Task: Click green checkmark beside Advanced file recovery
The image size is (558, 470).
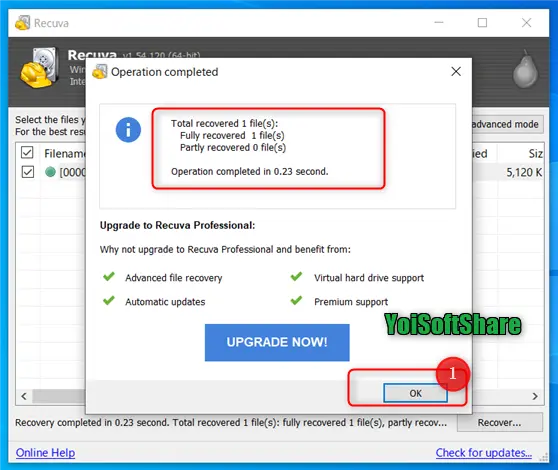Action: [x=109, y=276]
